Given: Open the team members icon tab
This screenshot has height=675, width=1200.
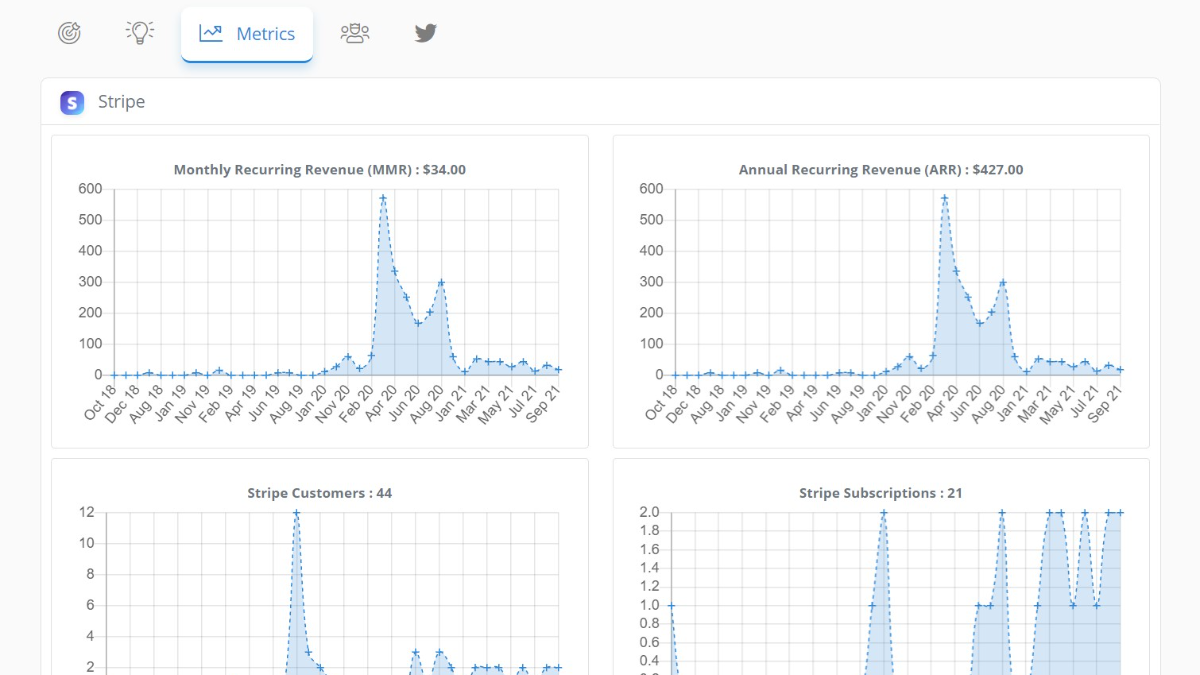Looking at the screenshot, I should 355,33.
